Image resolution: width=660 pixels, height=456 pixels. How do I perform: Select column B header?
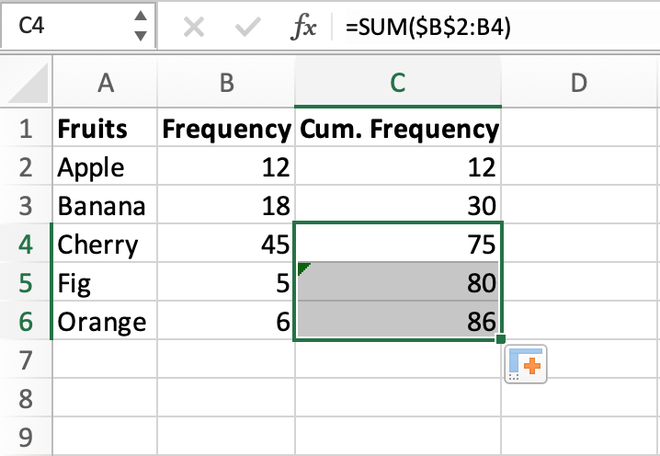click(x=226, y=82)
